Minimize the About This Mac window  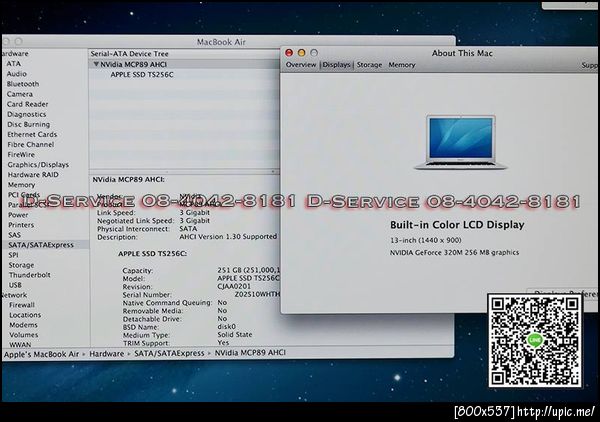[x=302, y=53]
